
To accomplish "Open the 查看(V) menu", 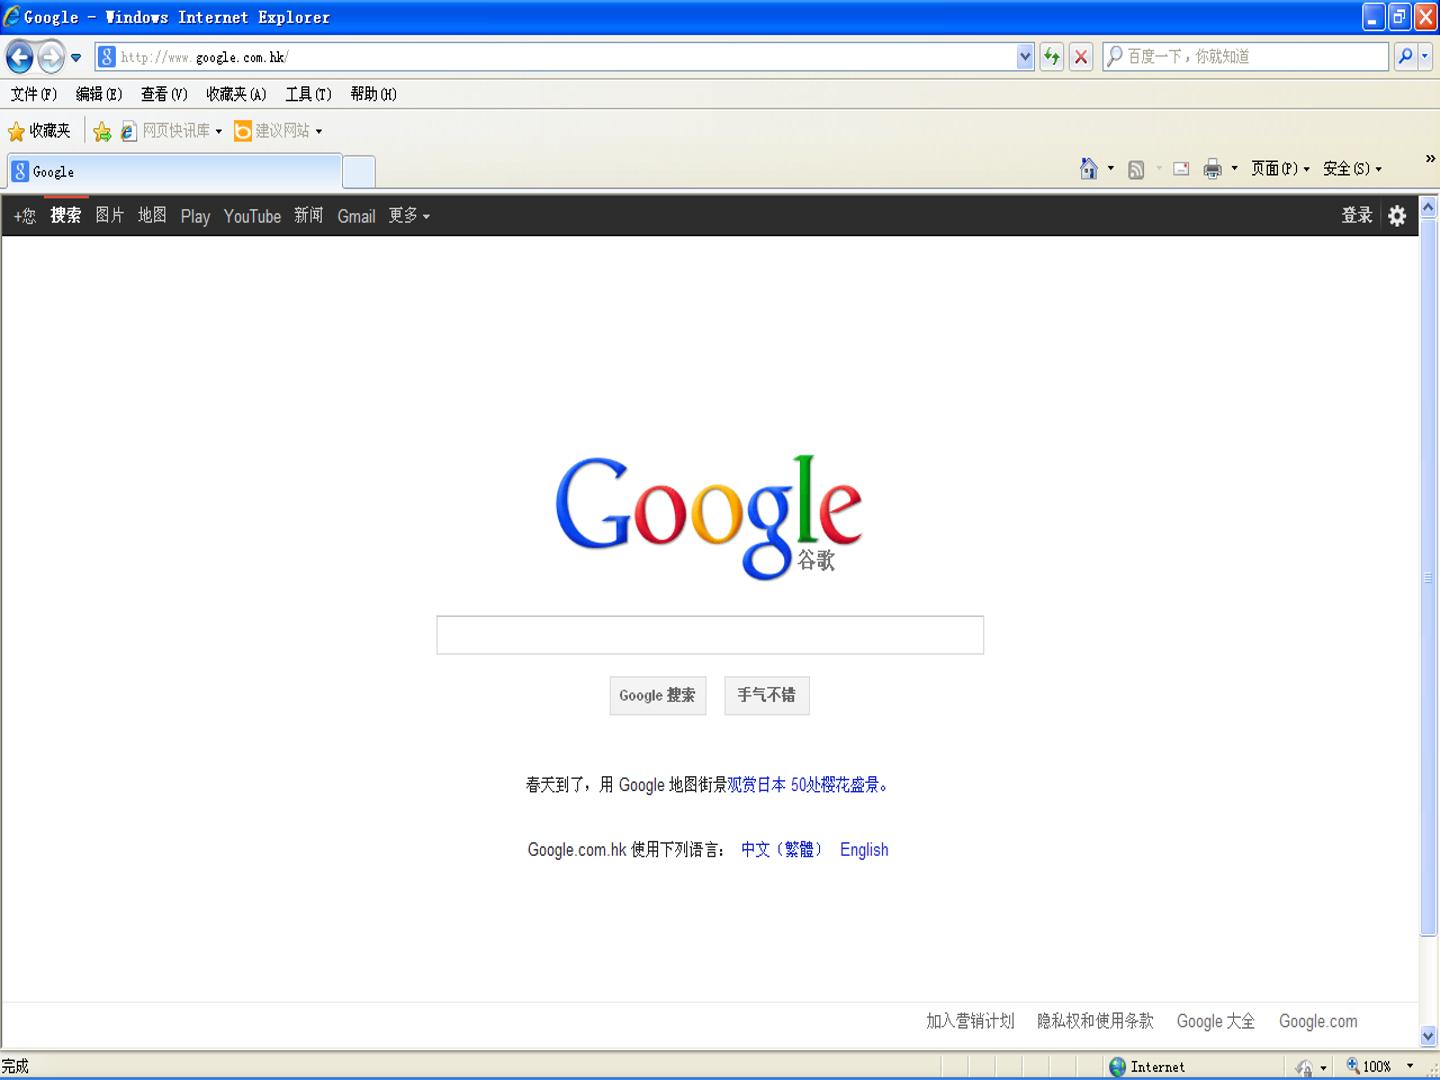I will tap(164, 94).
